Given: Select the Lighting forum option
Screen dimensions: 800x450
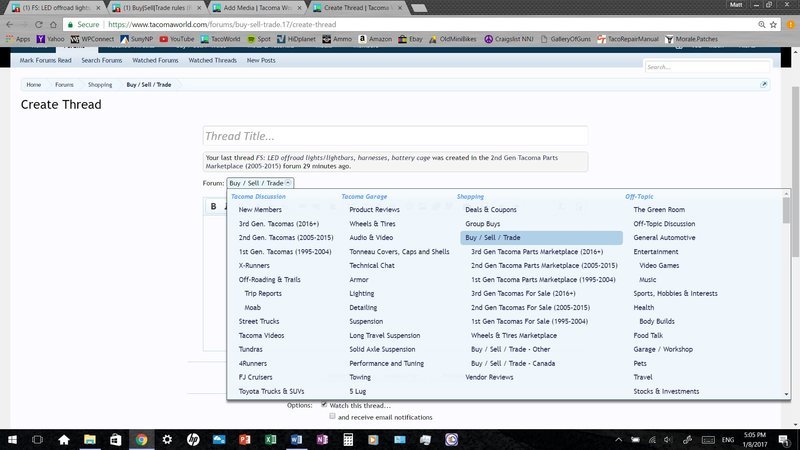Looking at the screenshot, I should click(x=362, y=293).
